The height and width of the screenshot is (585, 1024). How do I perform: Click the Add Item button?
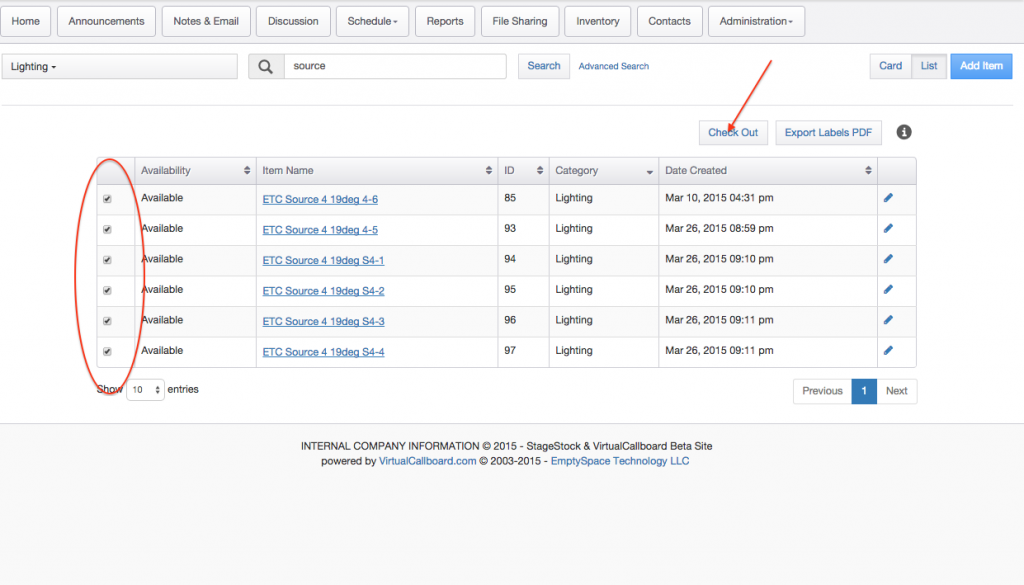(x=981, y=66)
